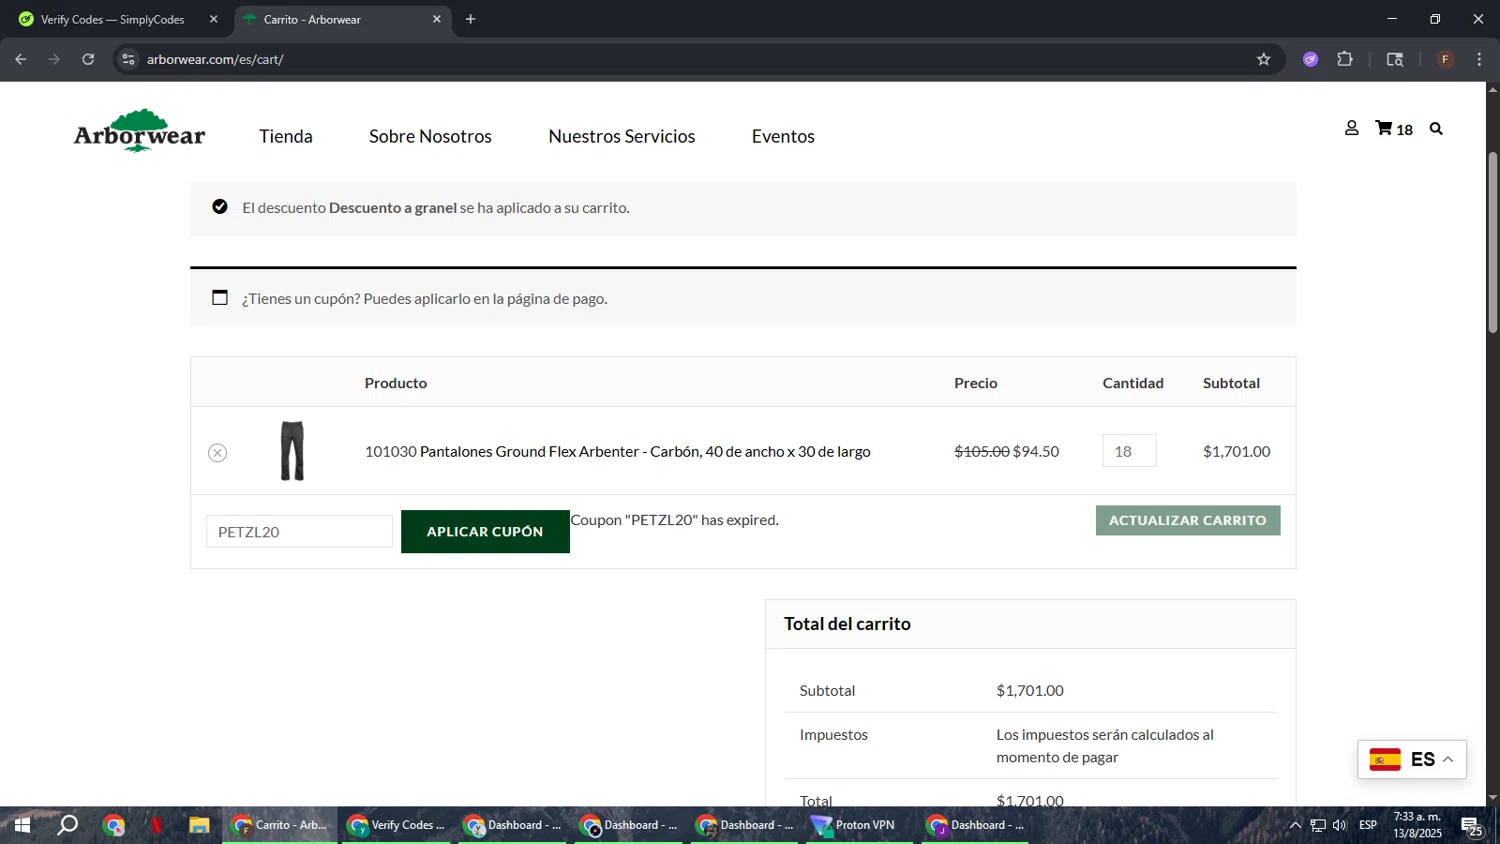Open the user account icon

[1351, 128]
